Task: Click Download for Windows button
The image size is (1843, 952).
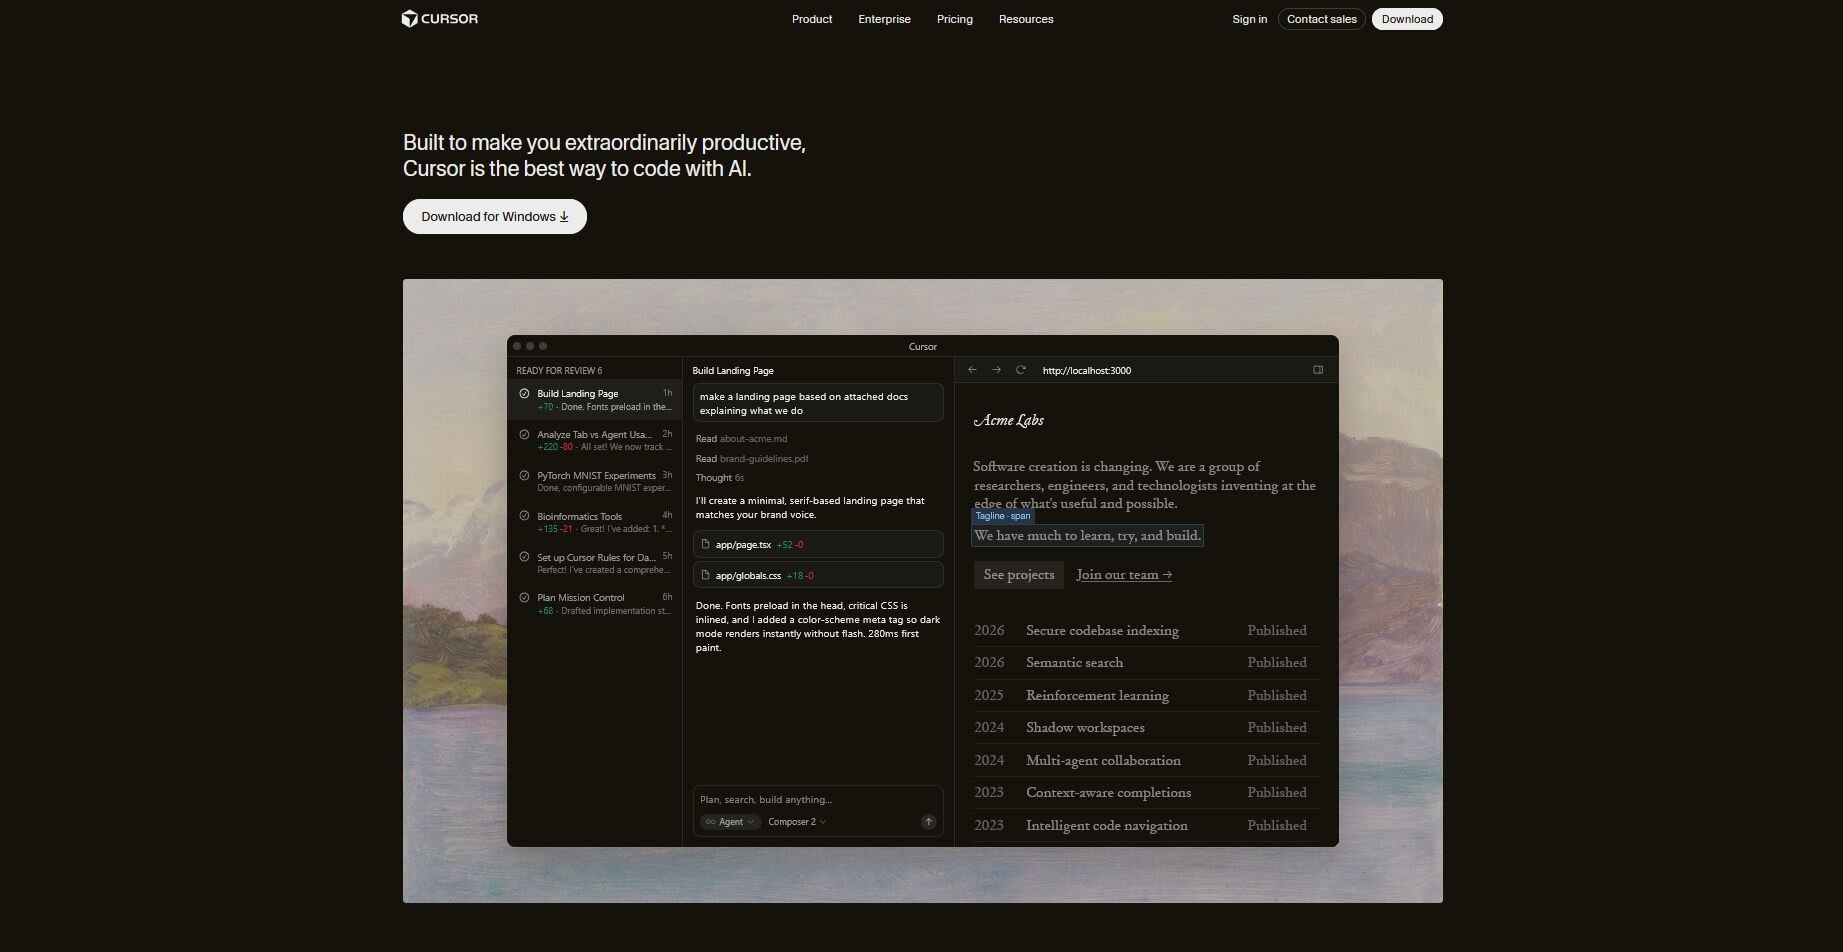Action: [495, 217]
